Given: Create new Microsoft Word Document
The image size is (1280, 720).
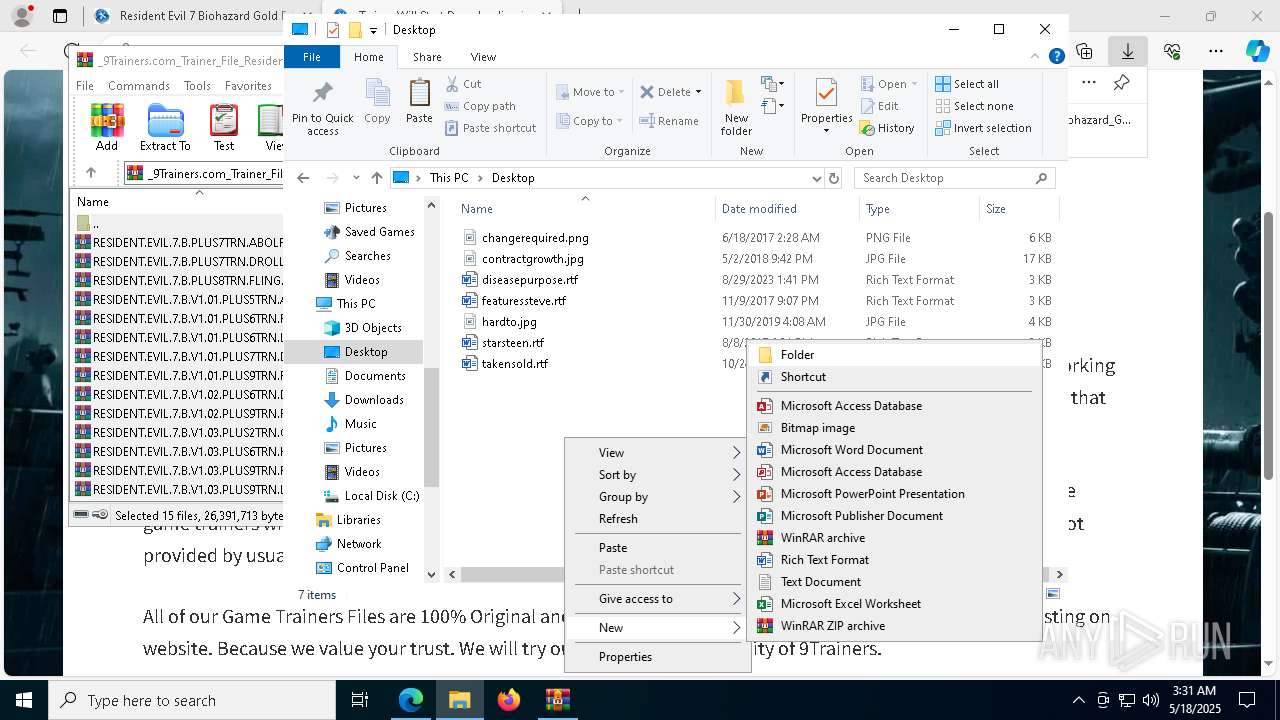Looking at the screenshot, I should [895, 450].
